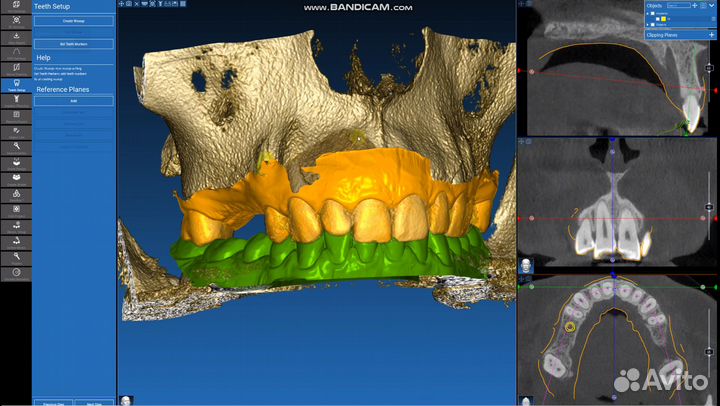This screenshot has height=406, width=720.
Task: Click the skull icon in coronal slice view
Action: (x=526, y=266)
